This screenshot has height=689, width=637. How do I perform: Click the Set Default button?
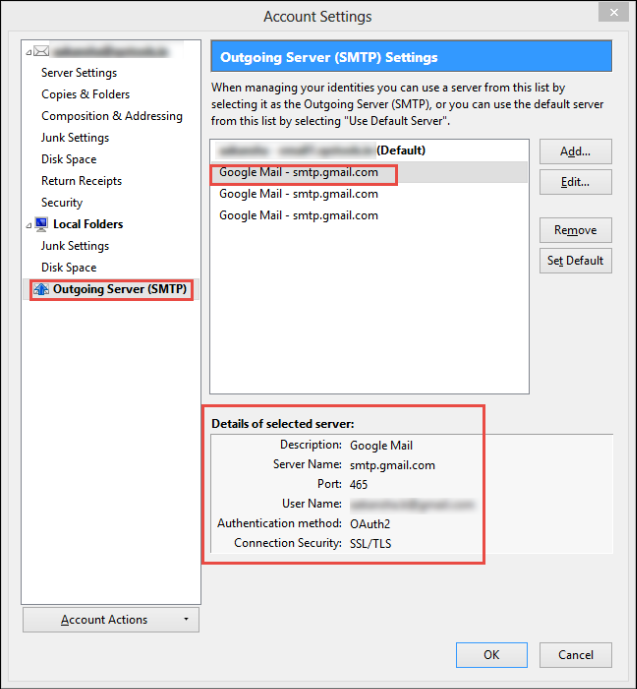[x=575, y=261]
